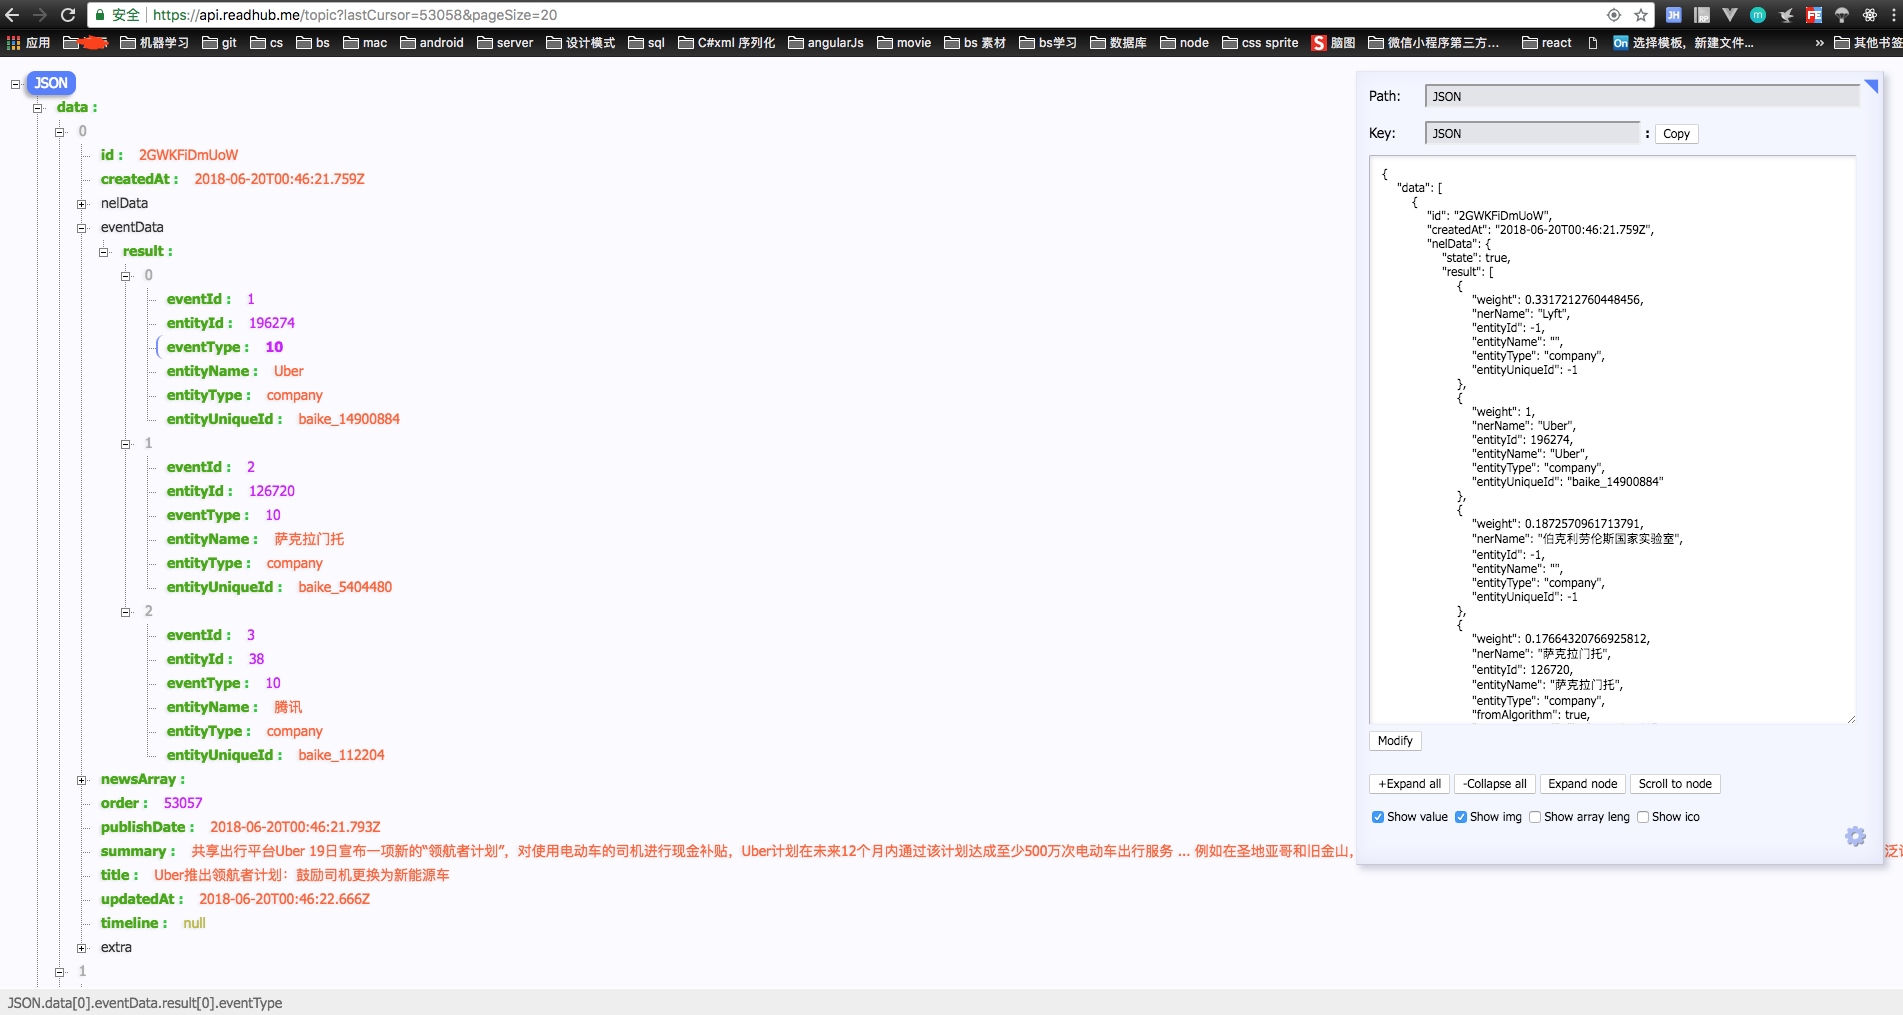Select the entityName value Uber
The height and width of the screenshot is (1015, 1903).
(289, 371)
